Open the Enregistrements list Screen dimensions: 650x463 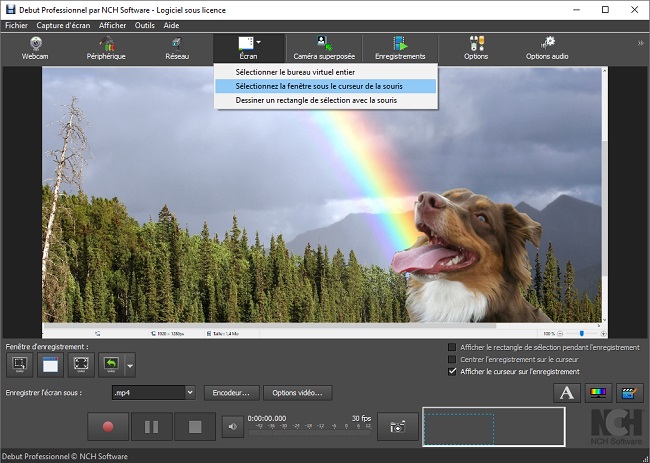400,48
